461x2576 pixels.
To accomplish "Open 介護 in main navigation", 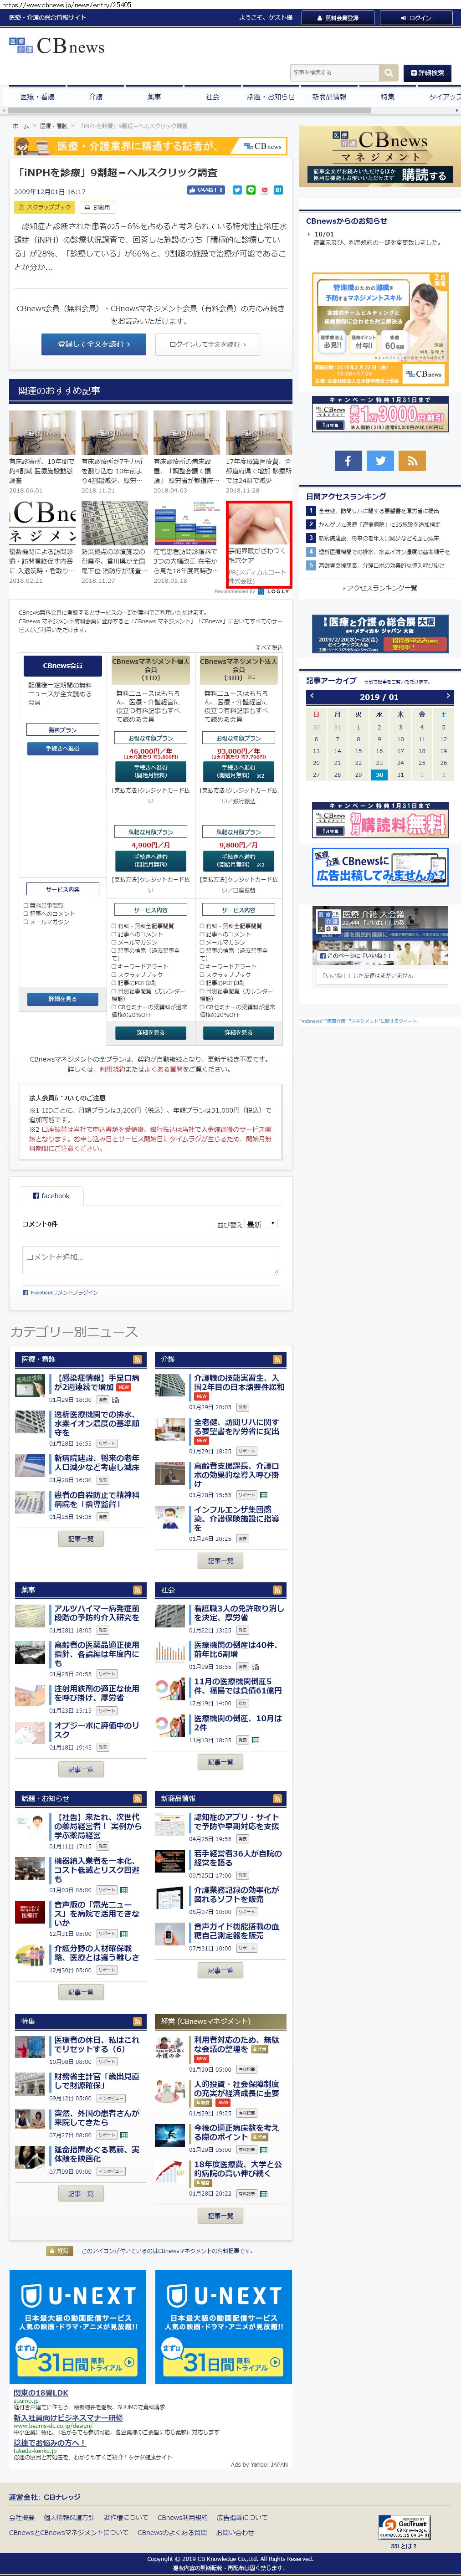I will [x=95, y=97].
